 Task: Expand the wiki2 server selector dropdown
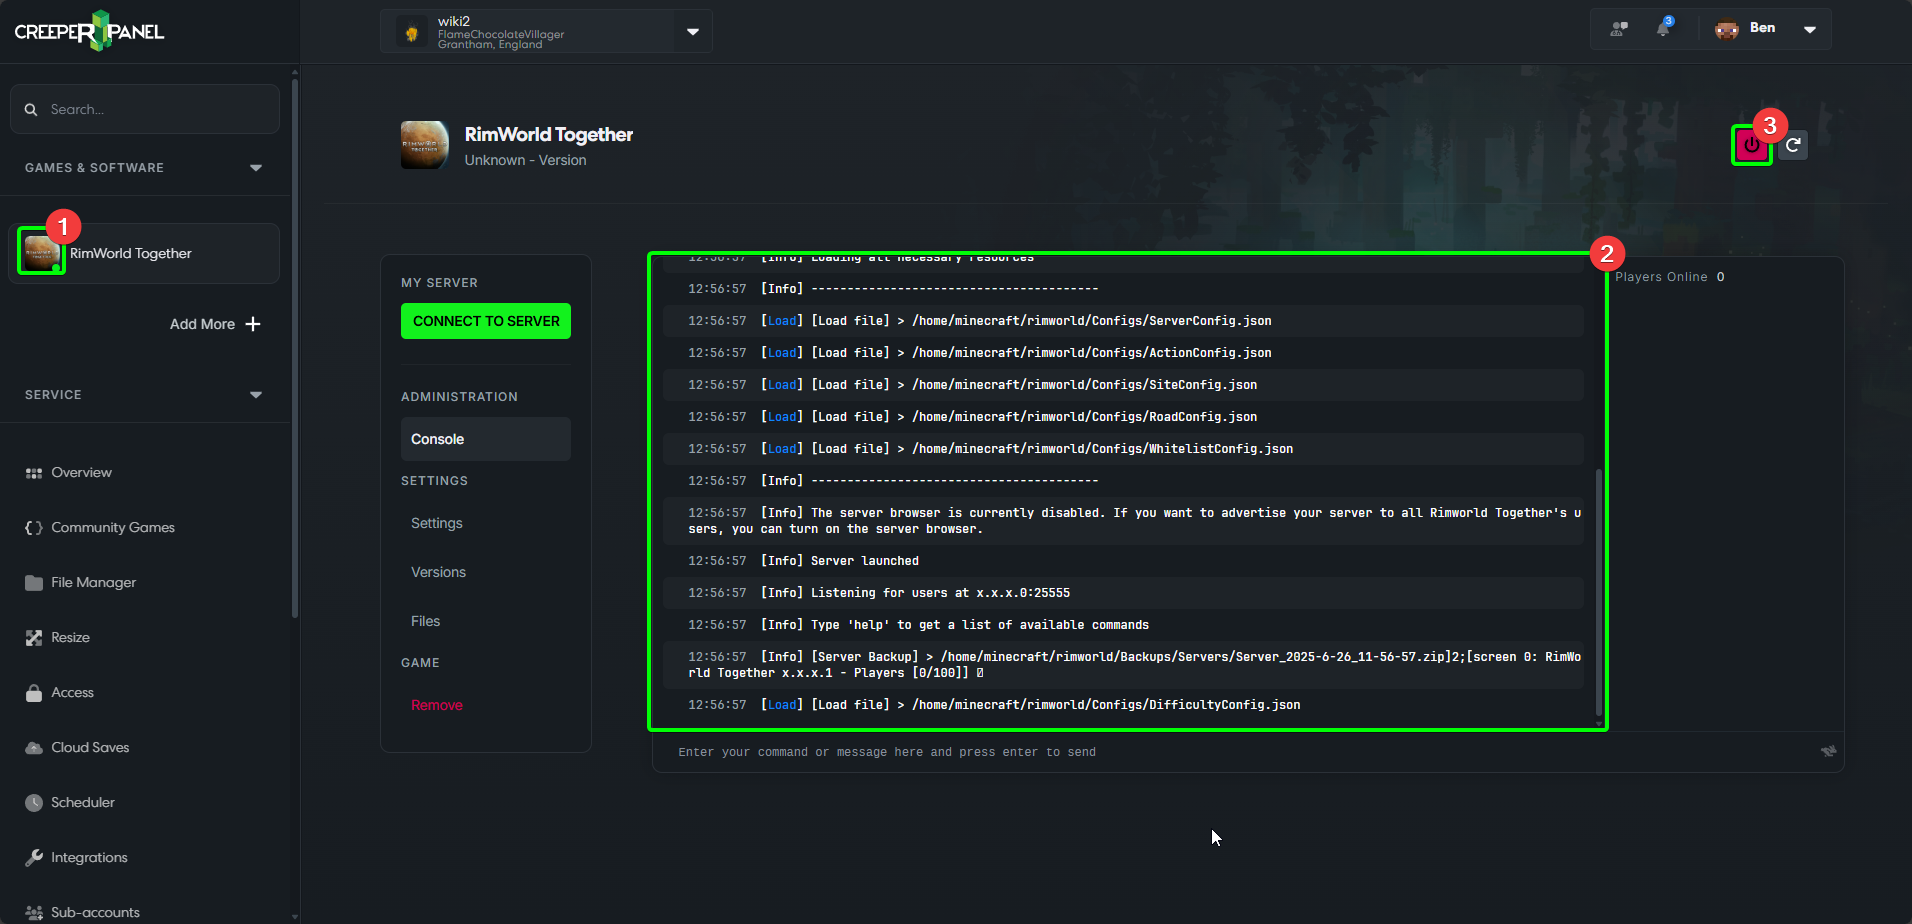coord(693,32)
